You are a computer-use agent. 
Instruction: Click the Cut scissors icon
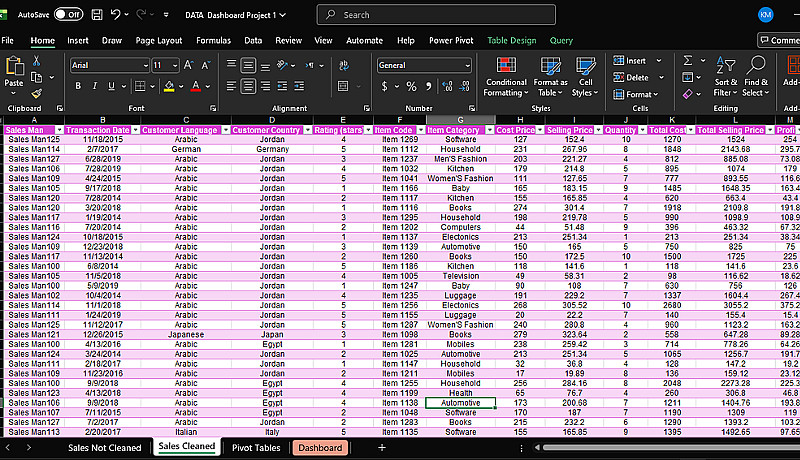(x=37, y=62)
